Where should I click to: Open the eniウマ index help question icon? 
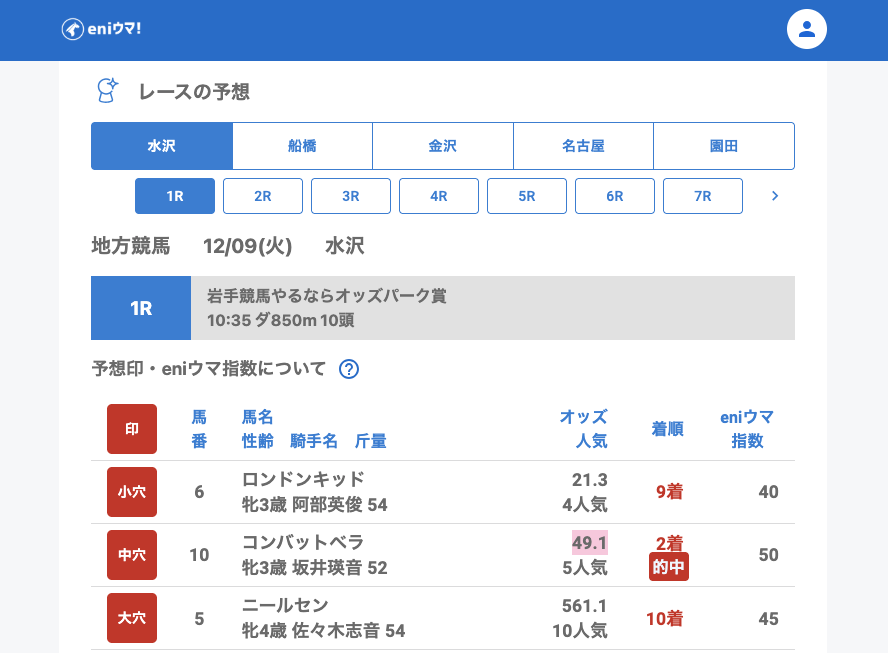349,369
